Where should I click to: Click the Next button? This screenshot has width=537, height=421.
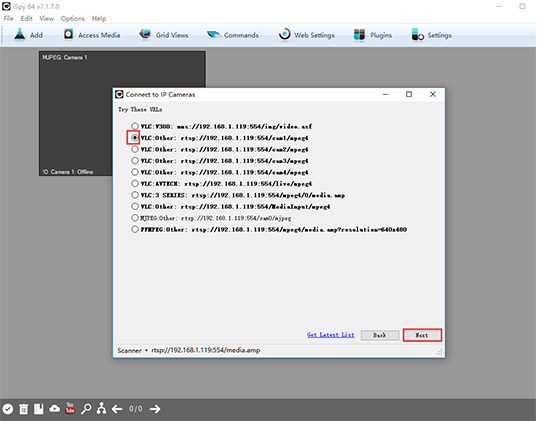(x=422, y=335)
